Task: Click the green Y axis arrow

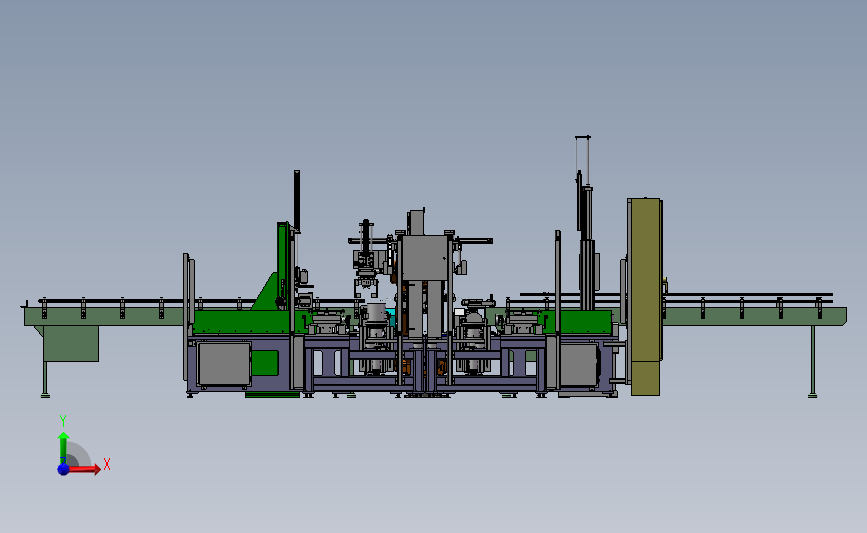Action: tap(64, 448)
